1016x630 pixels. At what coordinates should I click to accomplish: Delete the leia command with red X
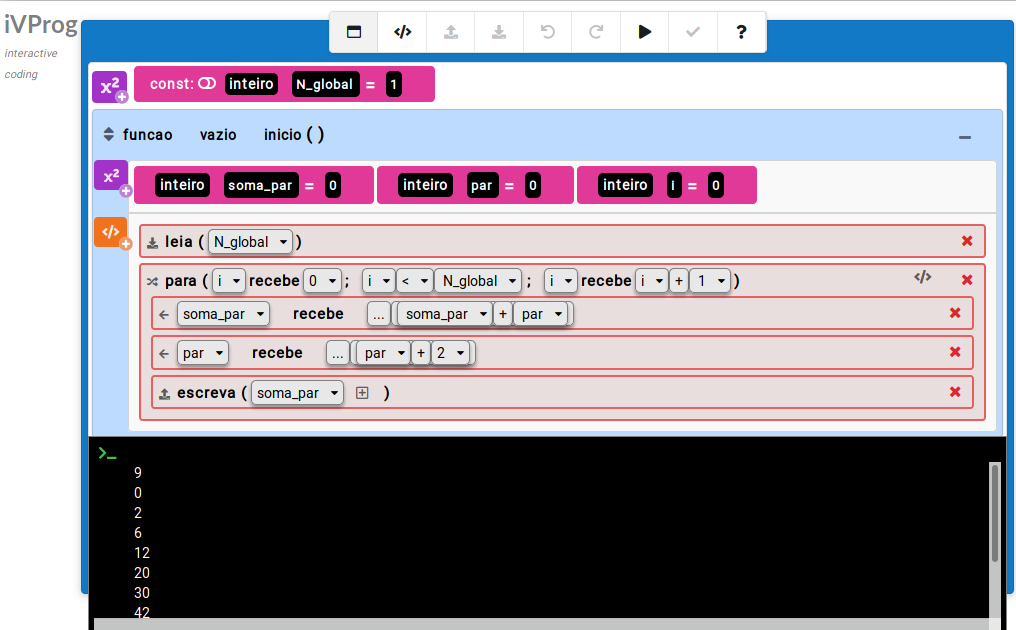coord(967,241)
